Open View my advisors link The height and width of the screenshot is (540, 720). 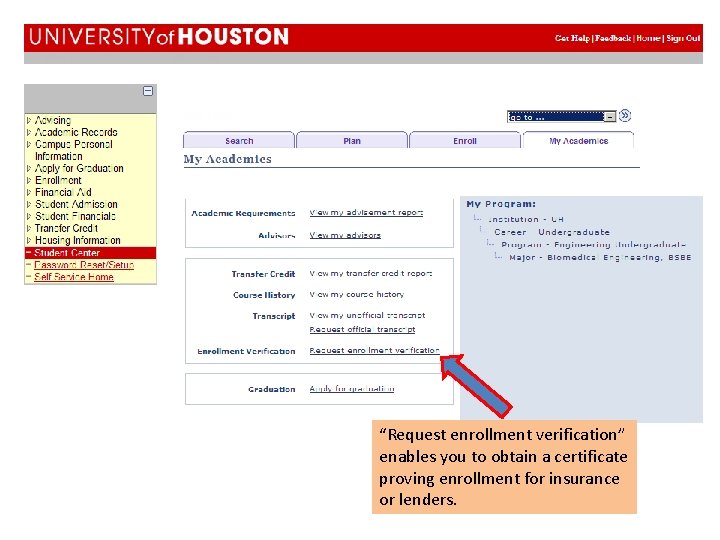pyautogui.click(x=345, y=235)
